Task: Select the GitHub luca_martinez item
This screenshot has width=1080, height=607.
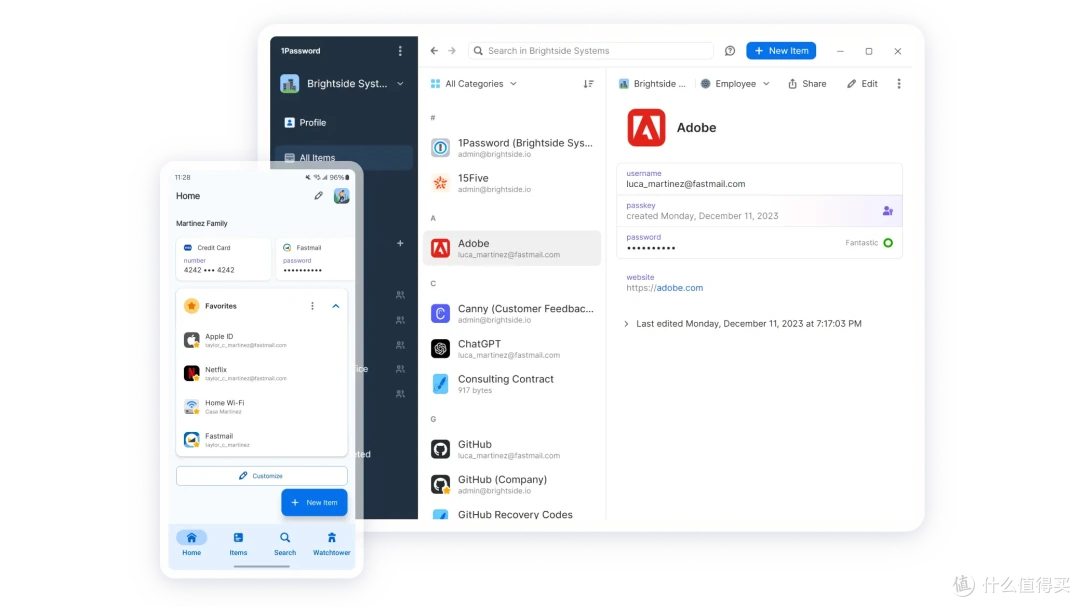Action: coord(512,449)
